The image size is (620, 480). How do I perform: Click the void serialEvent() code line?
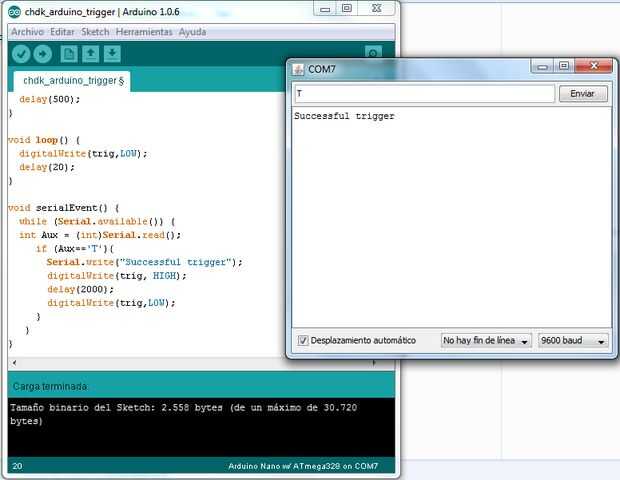coord(63,208)
